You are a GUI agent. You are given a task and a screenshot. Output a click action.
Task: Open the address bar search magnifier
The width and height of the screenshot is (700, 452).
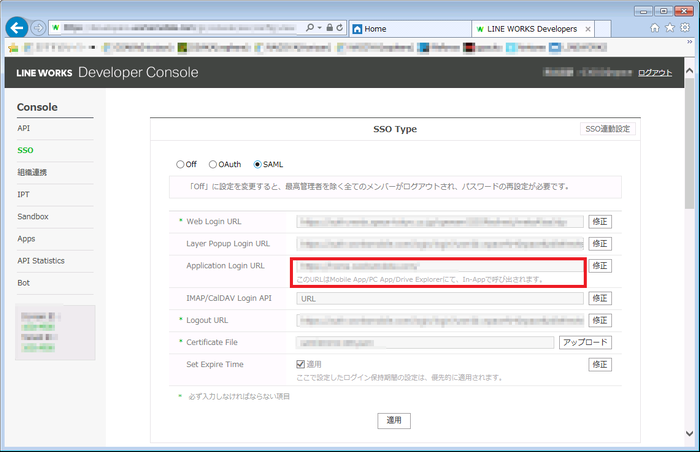[310, 28]
